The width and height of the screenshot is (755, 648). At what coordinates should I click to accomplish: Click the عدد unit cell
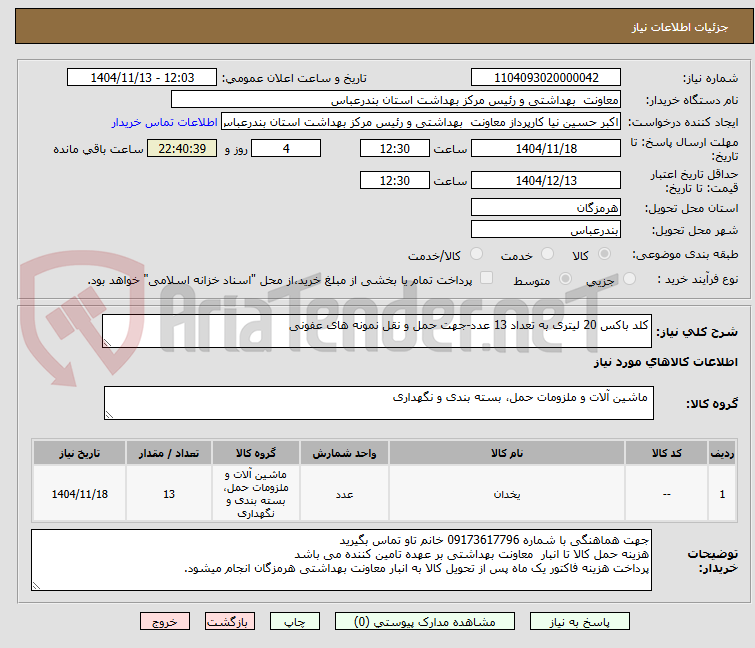(344, 494)
